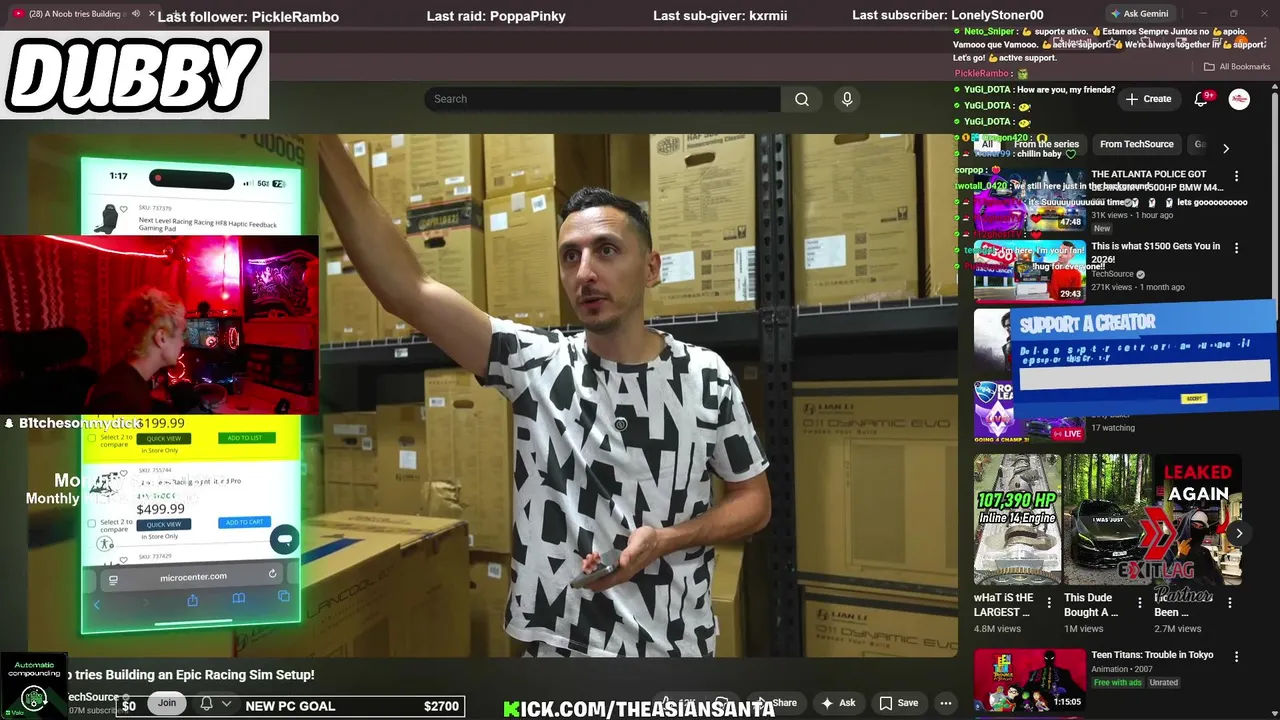Click the Support a Creator code field

point(1144,375)
